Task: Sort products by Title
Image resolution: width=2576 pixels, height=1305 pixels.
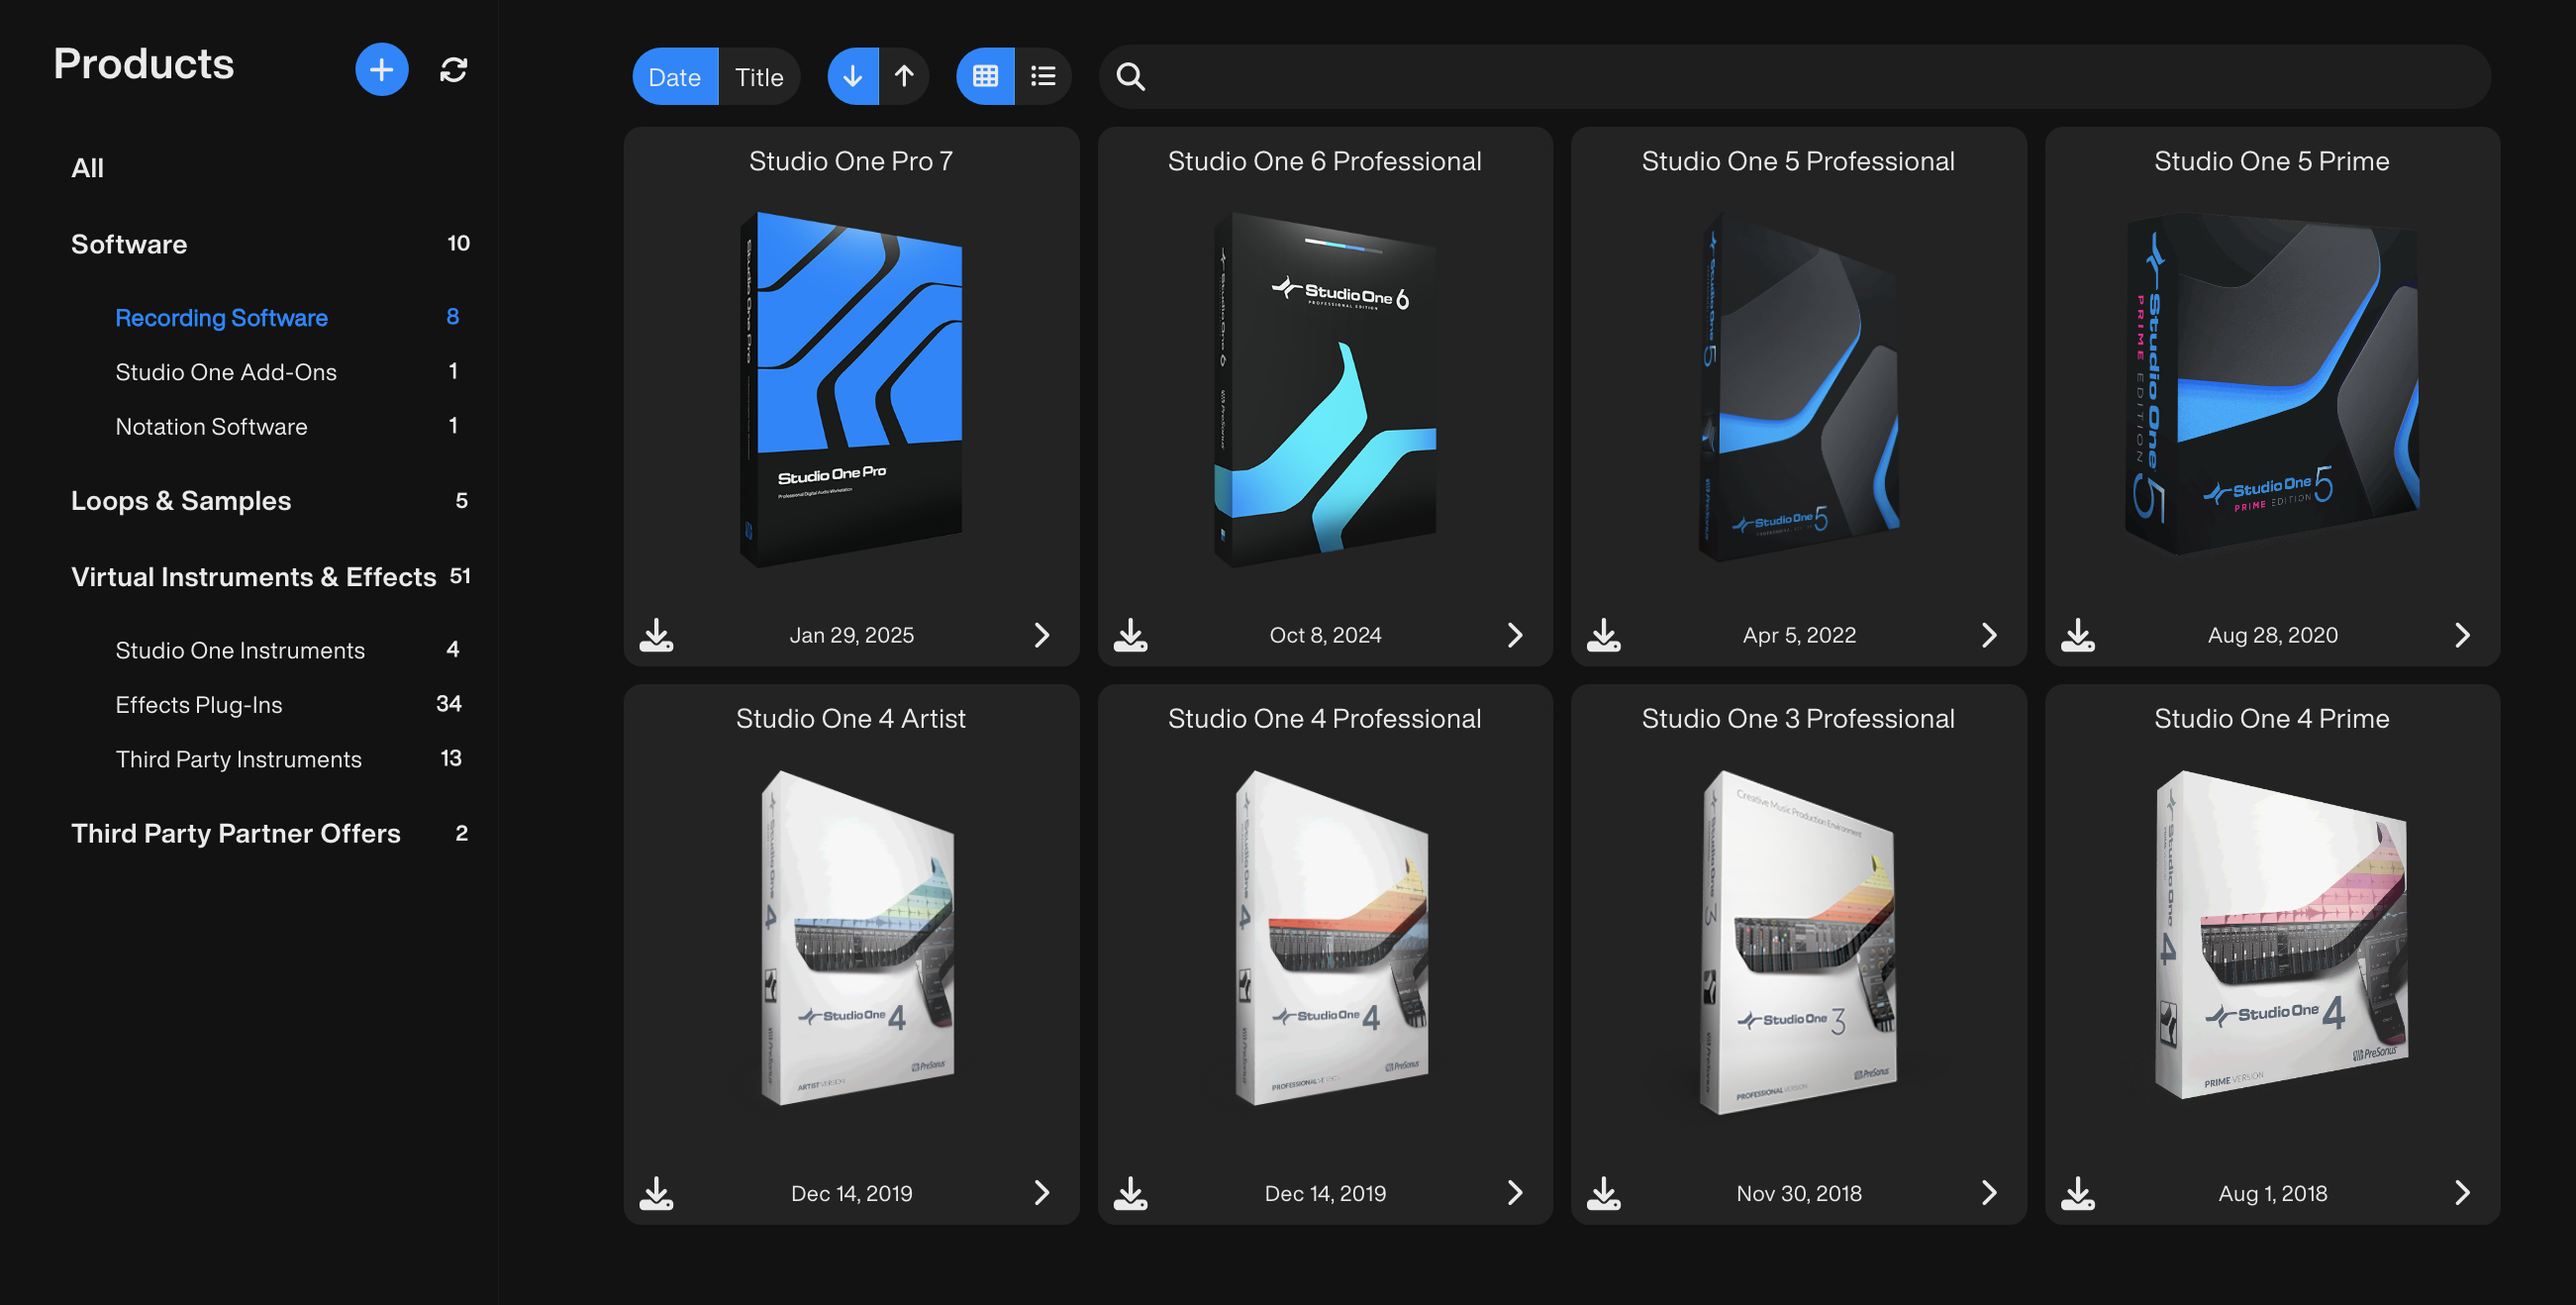Action: coord(758,77)
